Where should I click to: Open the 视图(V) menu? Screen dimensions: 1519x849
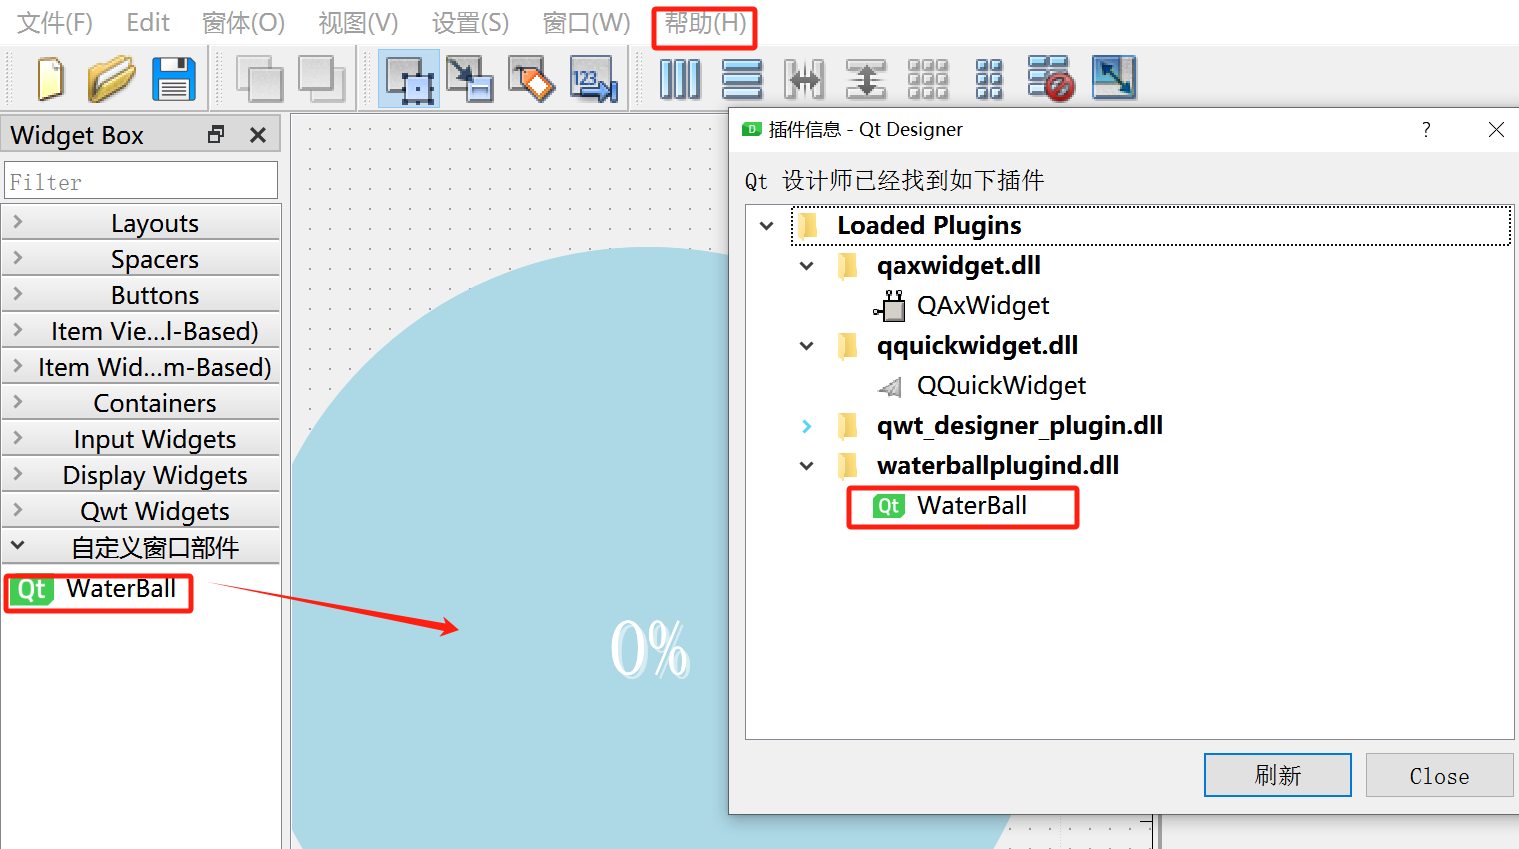pos(358,22)
